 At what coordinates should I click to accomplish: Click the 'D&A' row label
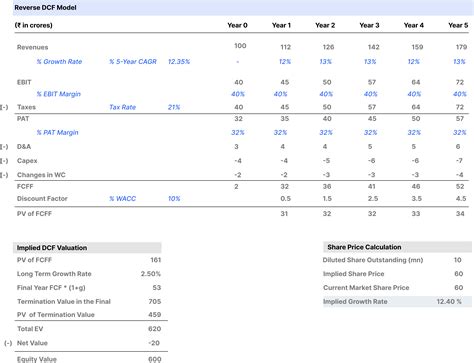point(24,147)
